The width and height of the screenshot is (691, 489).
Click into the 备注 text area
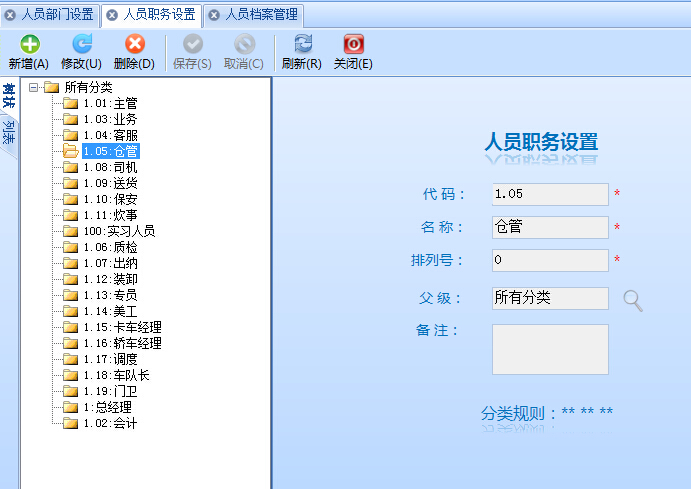pos(550,349)
